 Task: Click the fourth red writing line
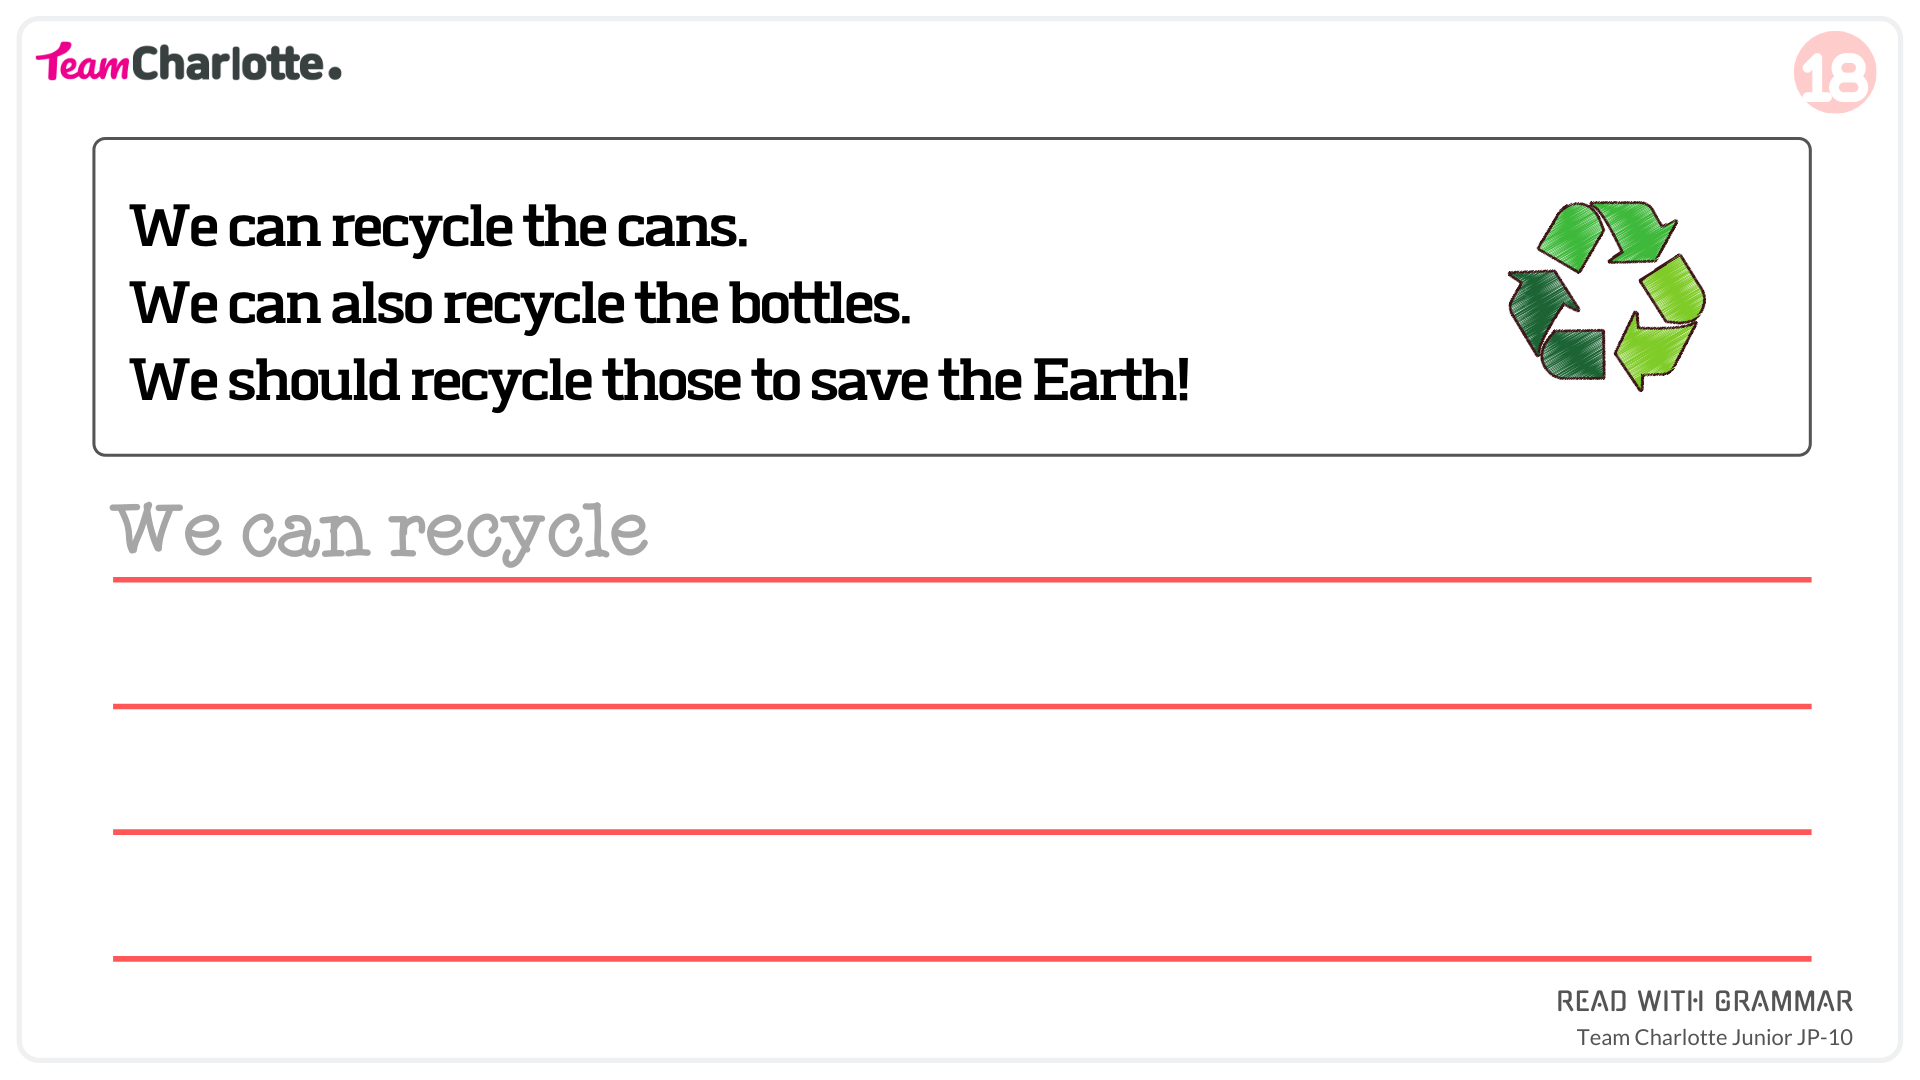(962, 959)
